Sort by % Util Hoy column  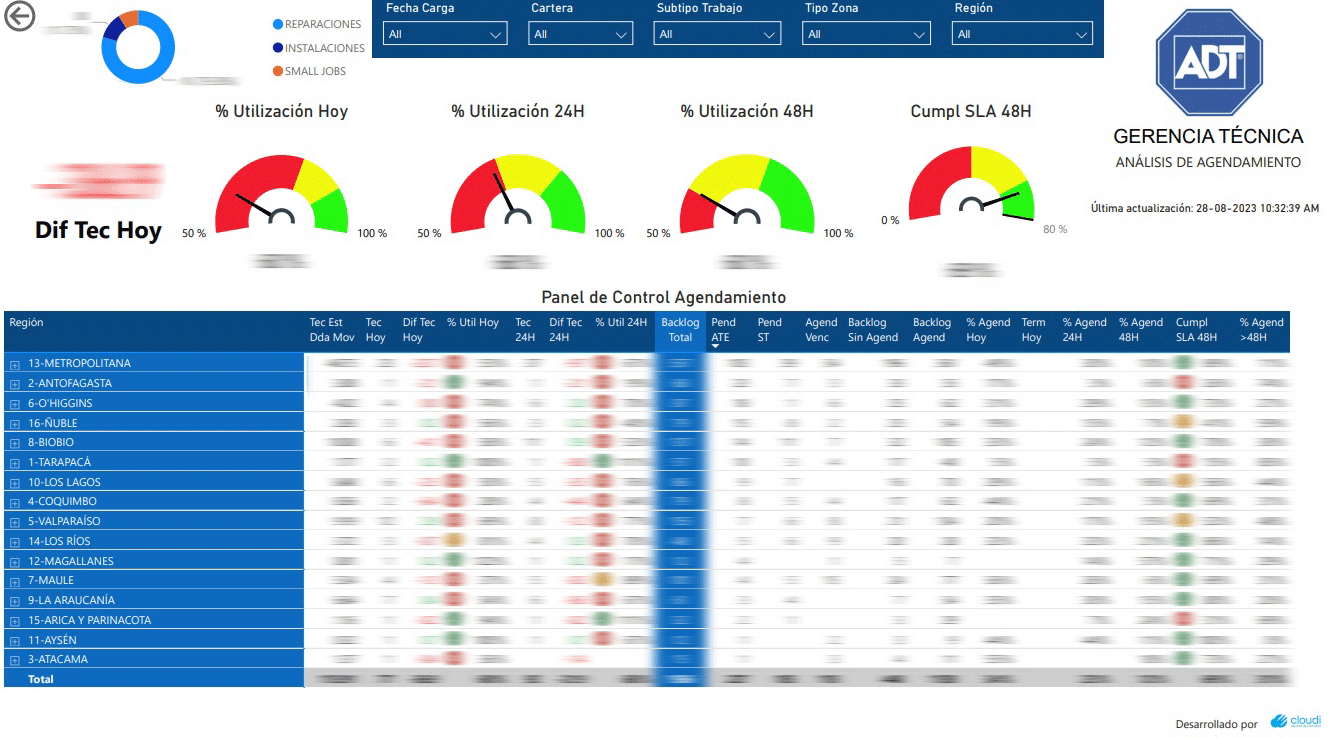point(473,323)
